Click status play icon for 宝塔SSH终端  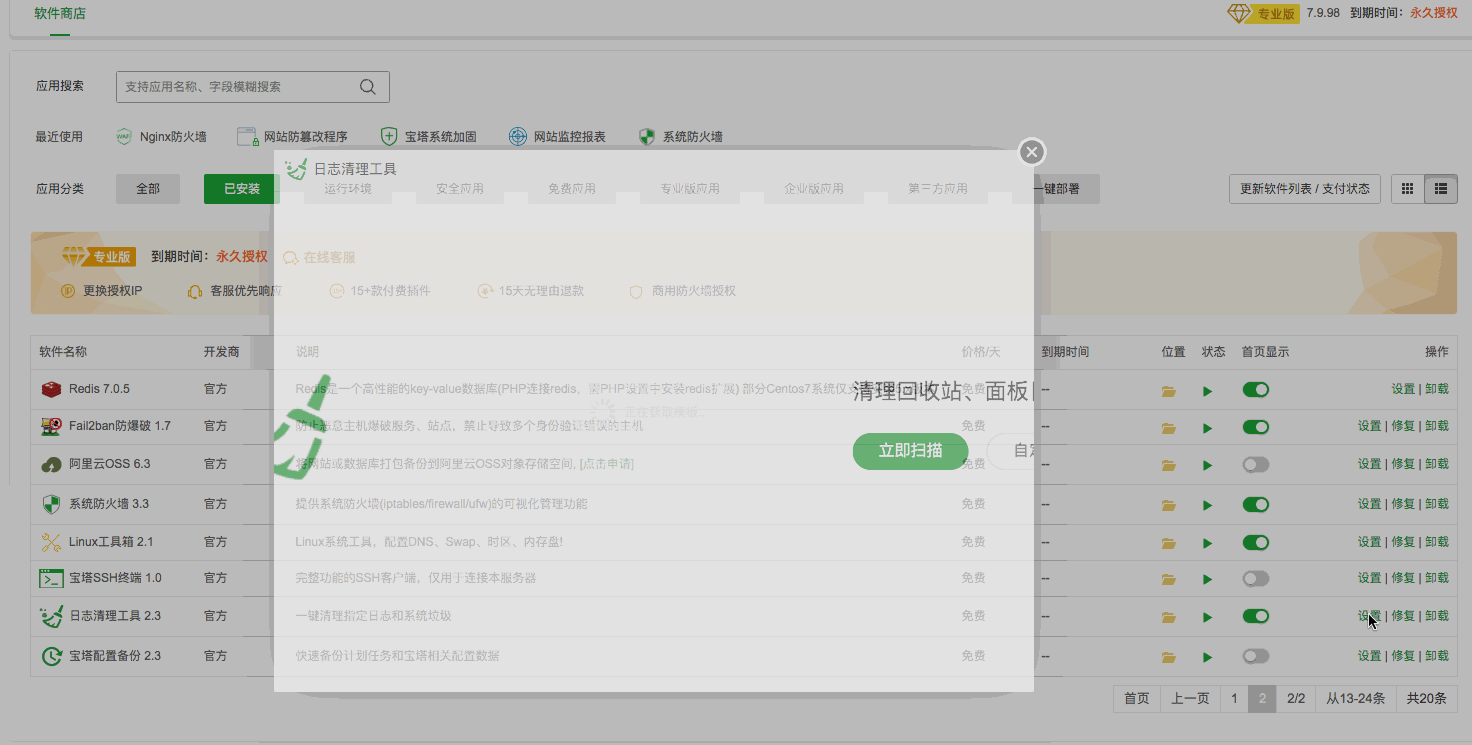tap(1208, 580)
